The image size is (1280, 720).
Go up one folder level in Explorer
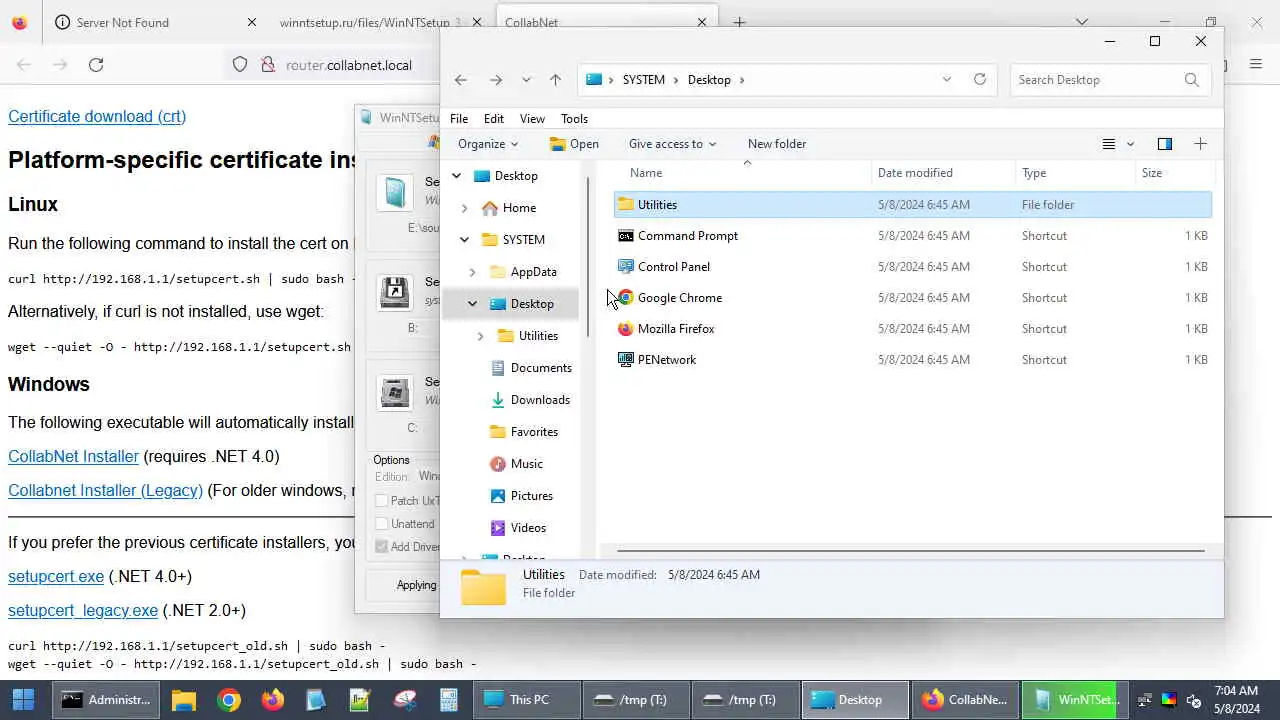pyautogui.click(x=556, y=80)
